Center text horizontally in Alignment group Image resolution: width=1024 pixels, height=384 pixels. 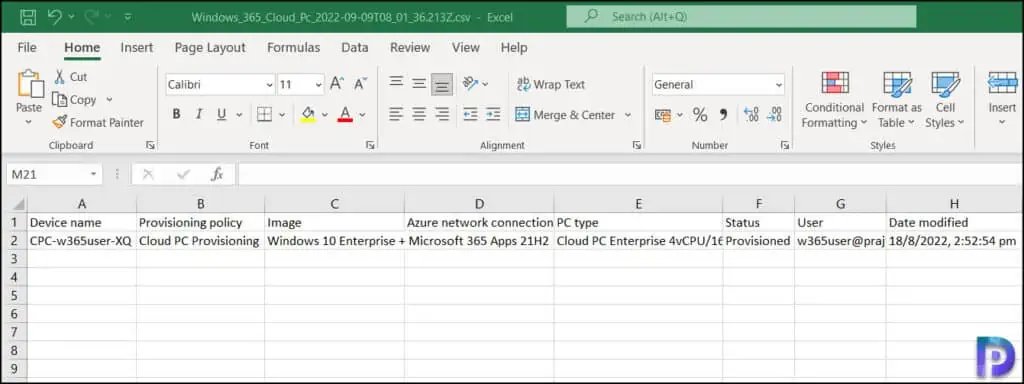(x=419, y=114)
